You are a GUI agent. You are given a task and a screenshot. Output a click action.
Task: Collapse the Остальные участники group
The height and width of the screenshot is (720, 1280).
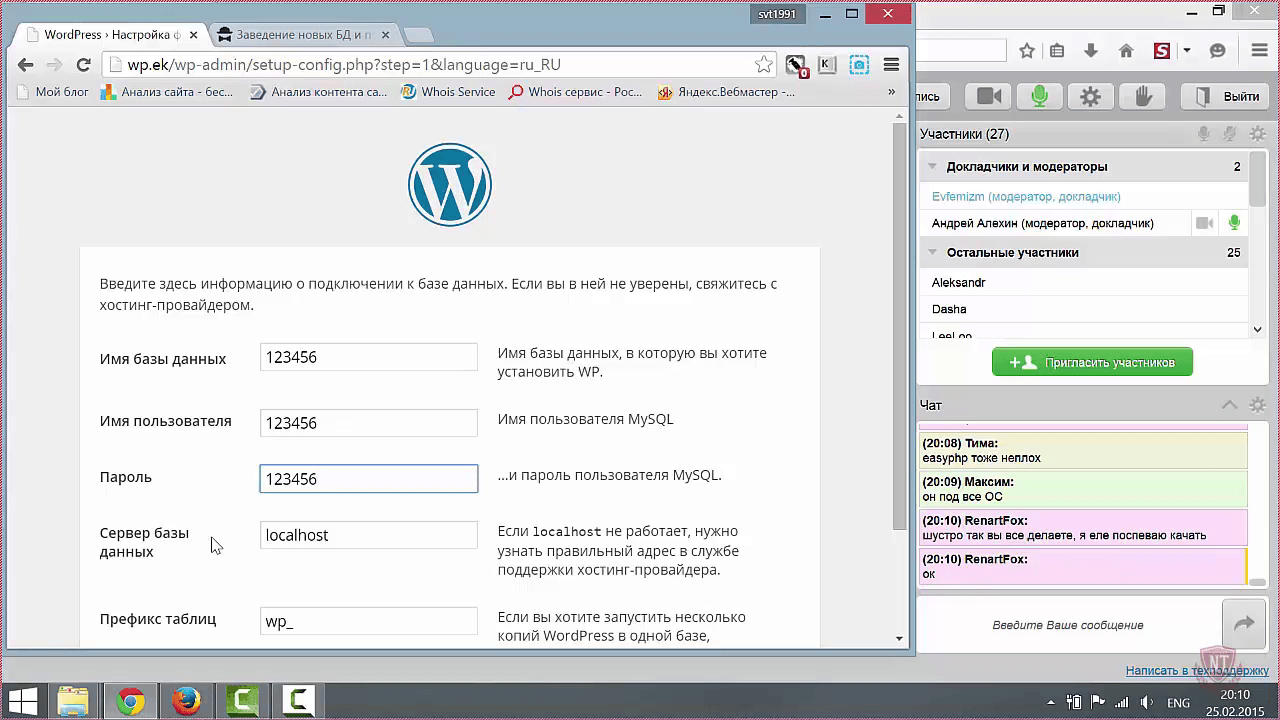click(x=932, y=252)
